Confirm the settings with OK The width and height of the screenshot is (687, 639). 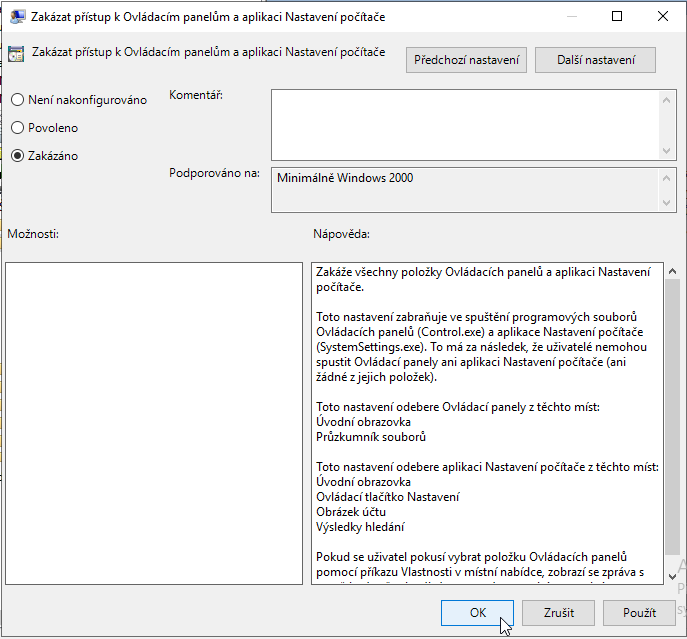(x=477, y=613)
